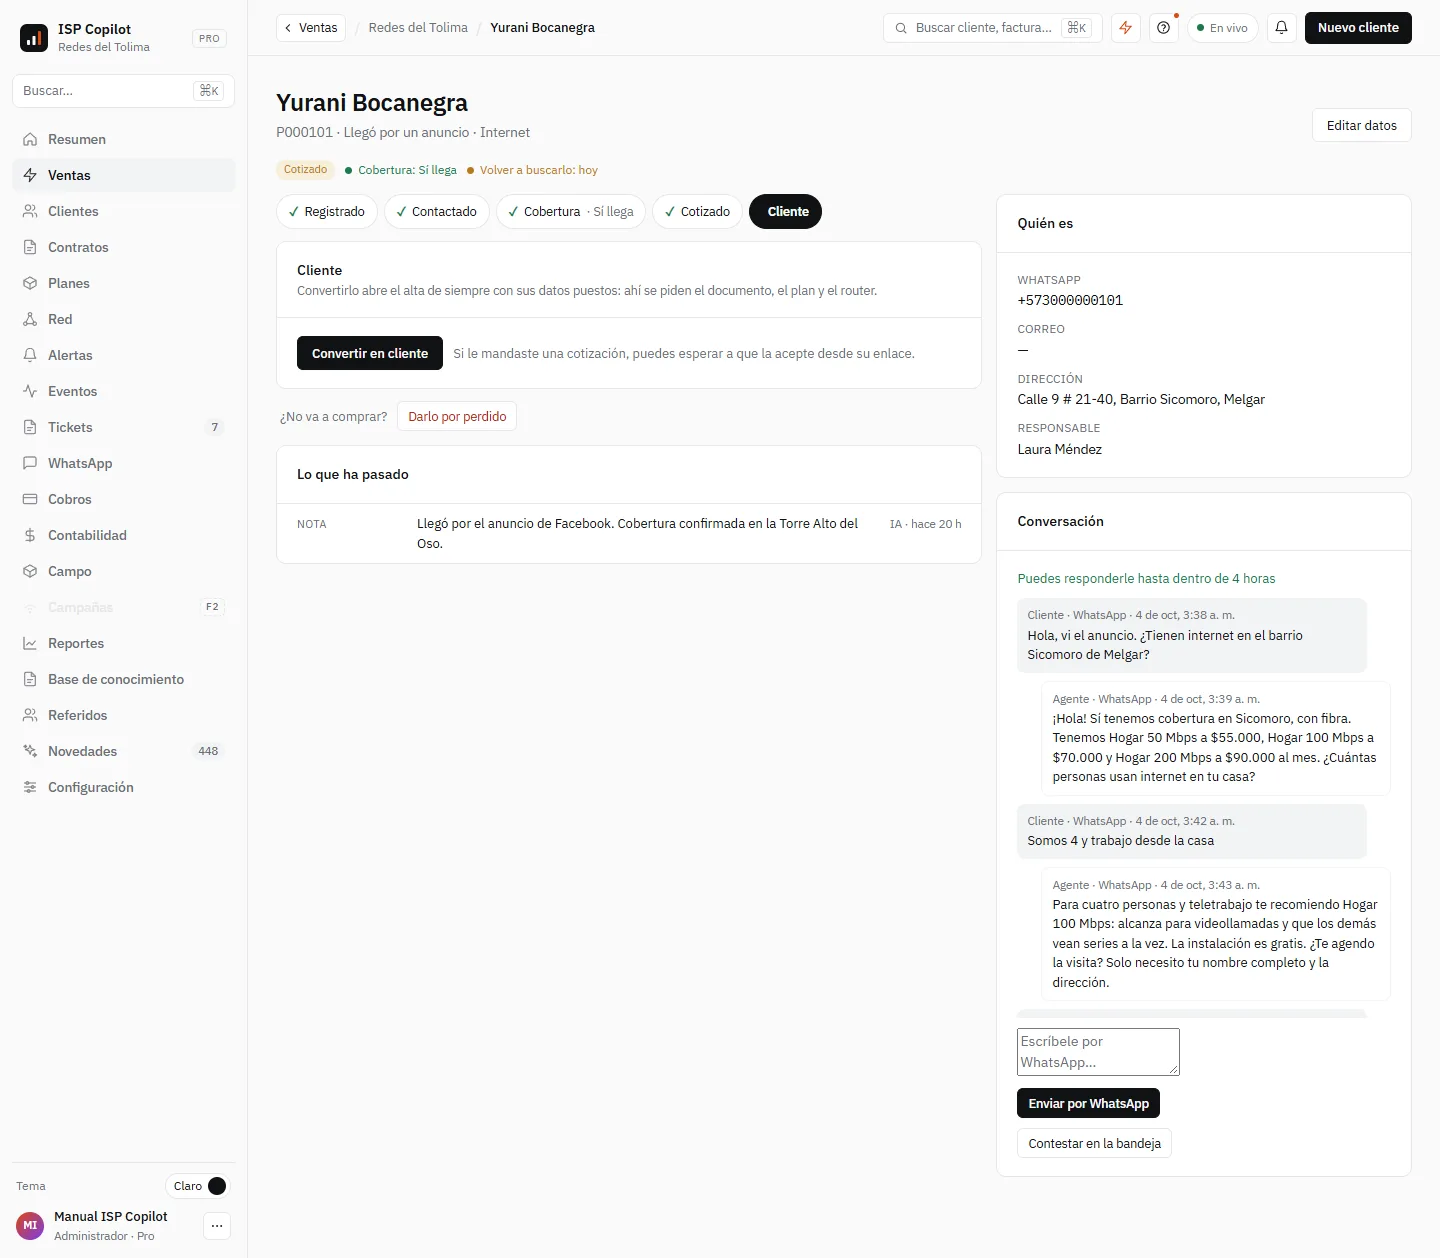Open Red network icon in sidebar
The image size is (1440, 1258).
point(30,319)
